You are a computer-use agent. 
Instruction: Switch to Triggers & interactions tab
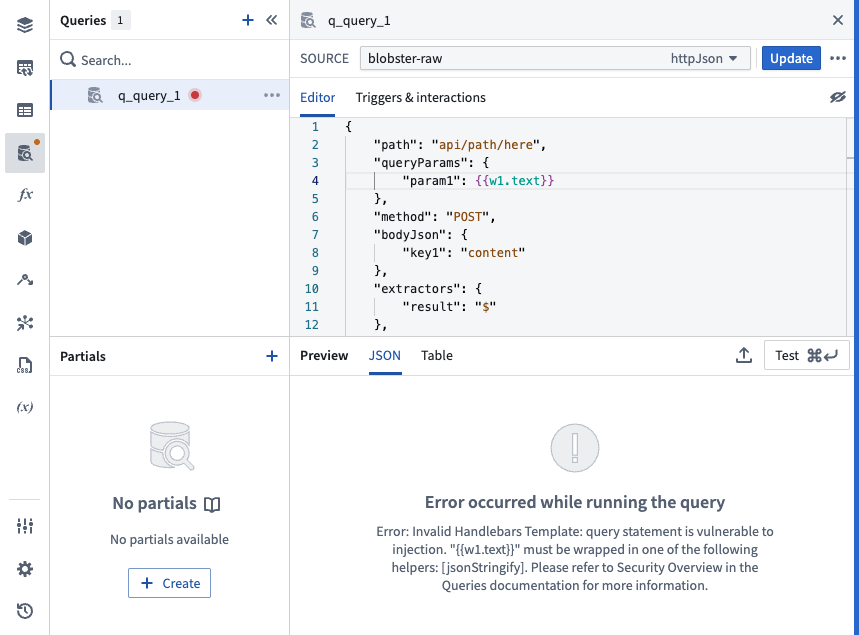point(420,98)
